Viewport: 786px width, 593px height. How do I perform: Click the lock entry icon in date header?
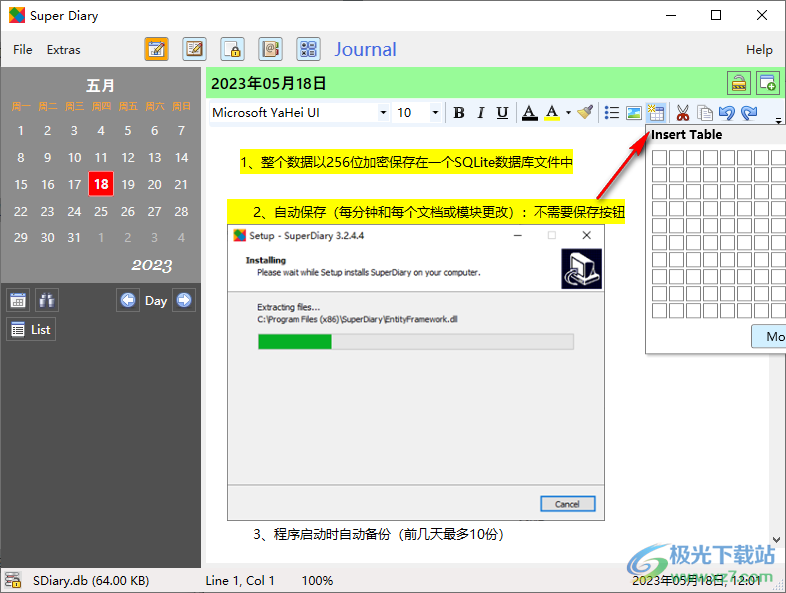click(739, 83)
